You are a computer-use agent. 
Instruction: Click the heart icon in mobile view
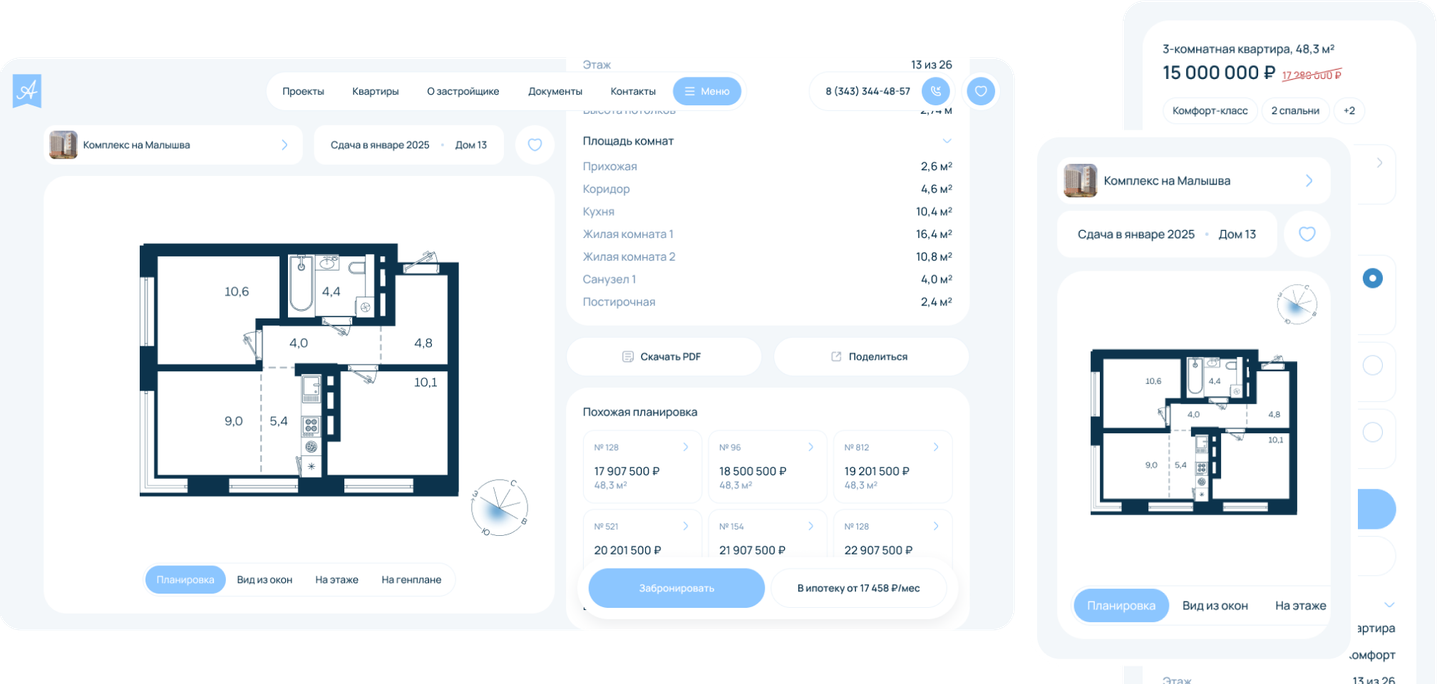click(x=1307, y=234)
